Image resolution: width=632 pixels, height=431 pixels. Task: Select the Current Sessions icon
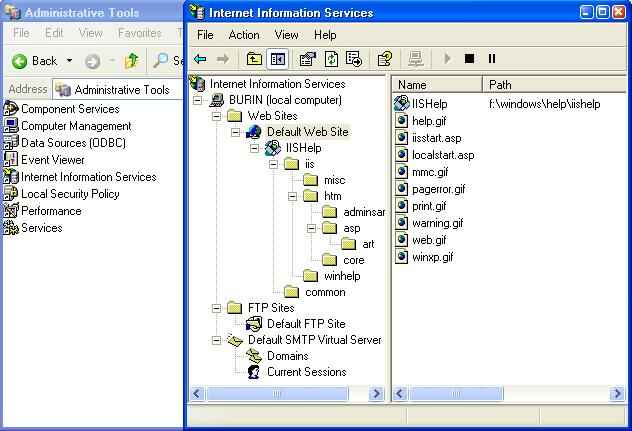point(254,372)
